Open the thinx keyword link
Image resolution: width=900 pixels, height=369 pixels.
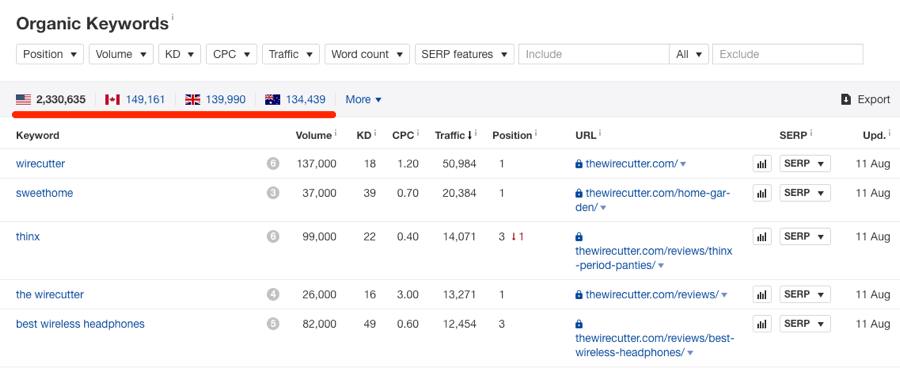tap(28, 236)
